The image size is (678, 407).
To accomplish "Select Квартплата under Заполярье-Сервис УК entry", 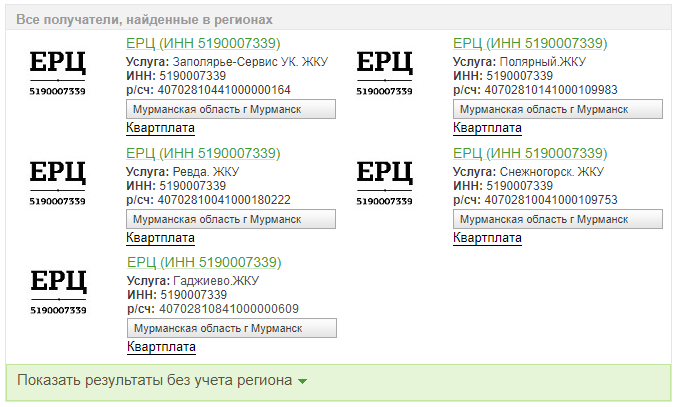I will [160, 128].
